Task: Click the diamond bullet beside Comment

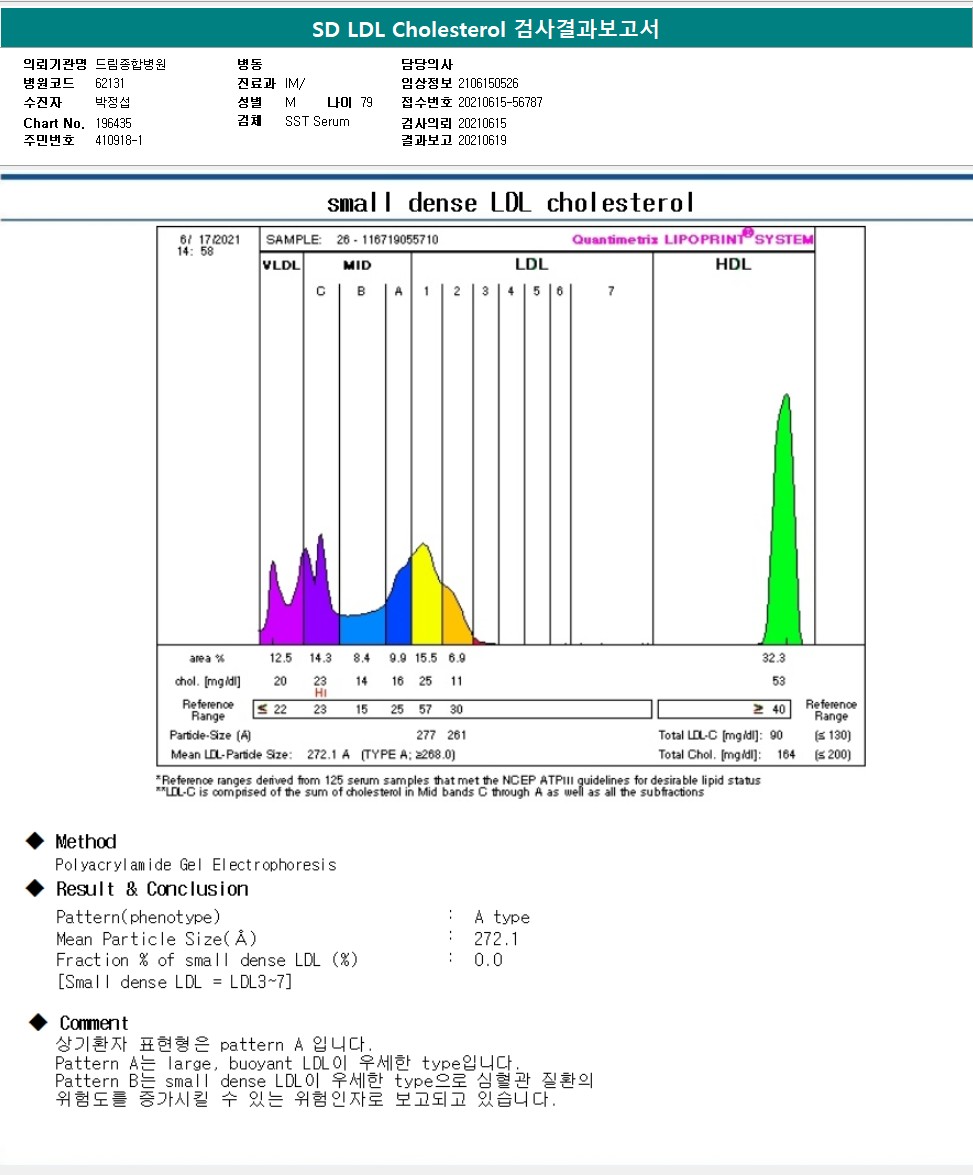Action: tap(38, 1021)
